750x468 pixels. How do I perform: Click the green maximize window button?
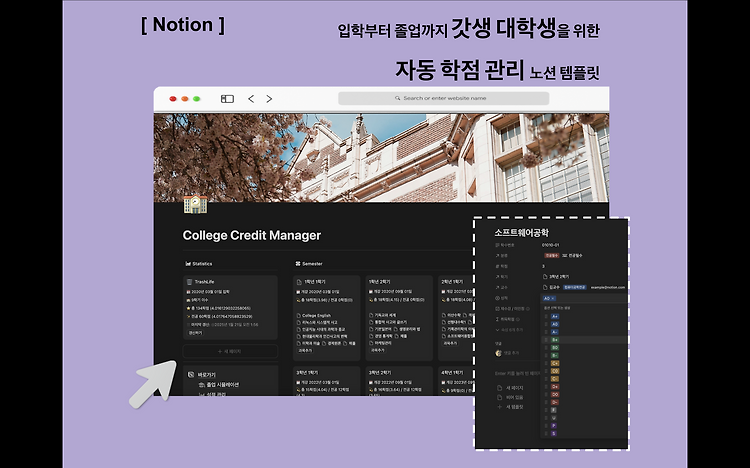point(197,99)
